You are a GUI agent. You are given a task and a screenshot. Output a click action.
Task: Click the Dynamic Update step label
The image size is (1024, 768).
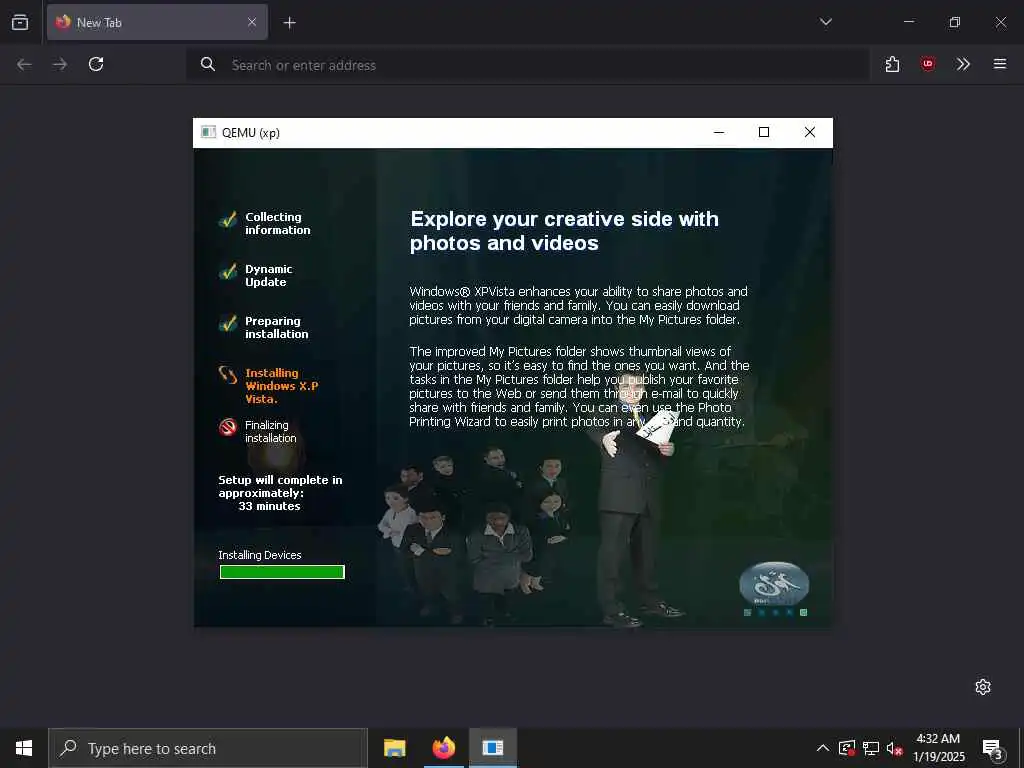(268, 276)
